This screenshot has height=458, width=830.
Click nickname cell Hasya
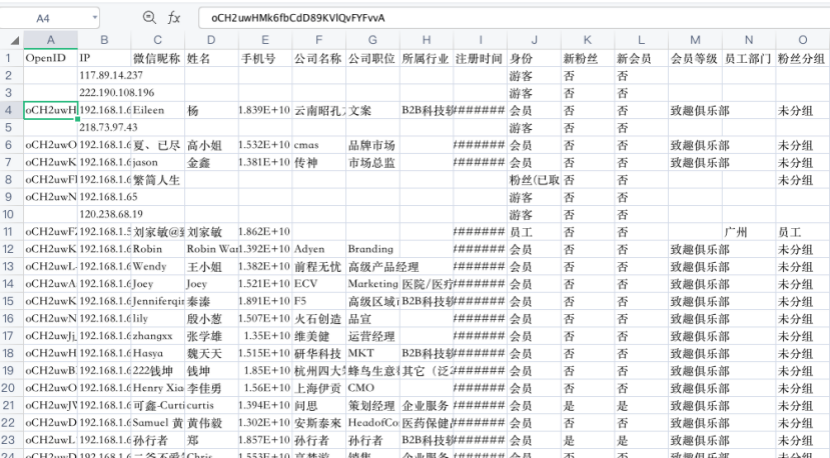[x=158, y=353]
